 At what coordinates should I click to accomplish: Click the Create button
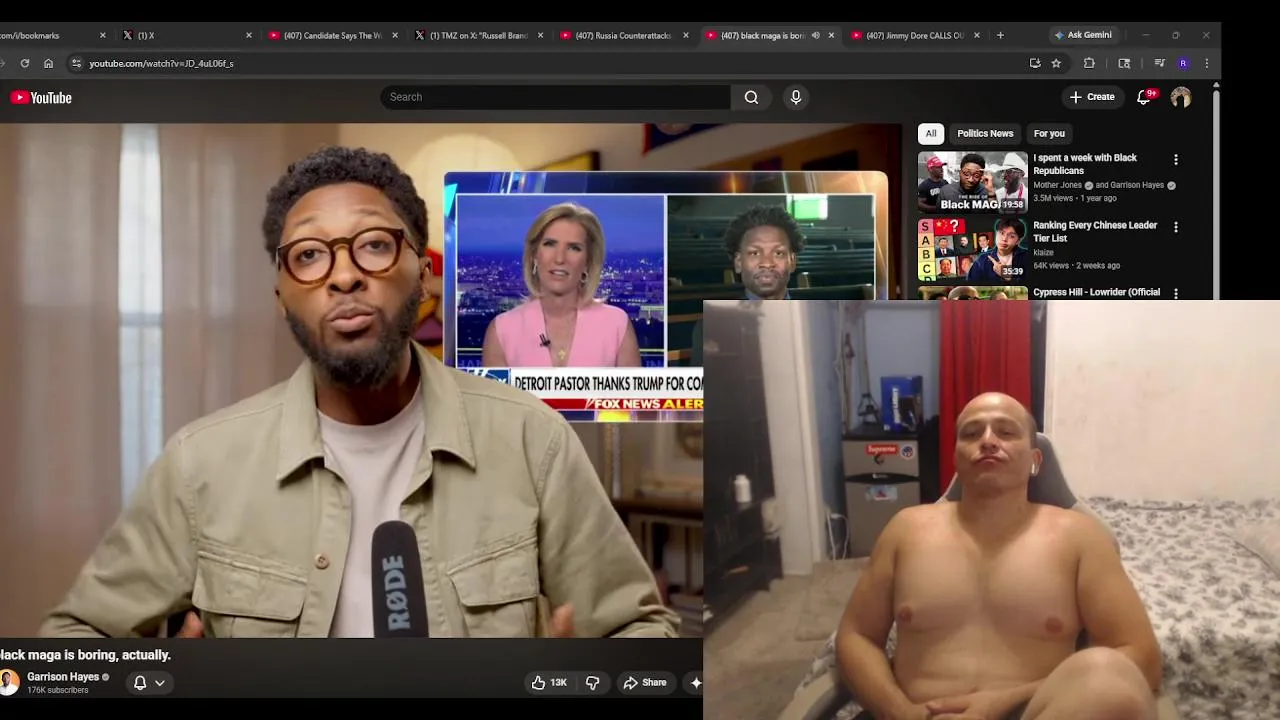[x=1092, y=97]
